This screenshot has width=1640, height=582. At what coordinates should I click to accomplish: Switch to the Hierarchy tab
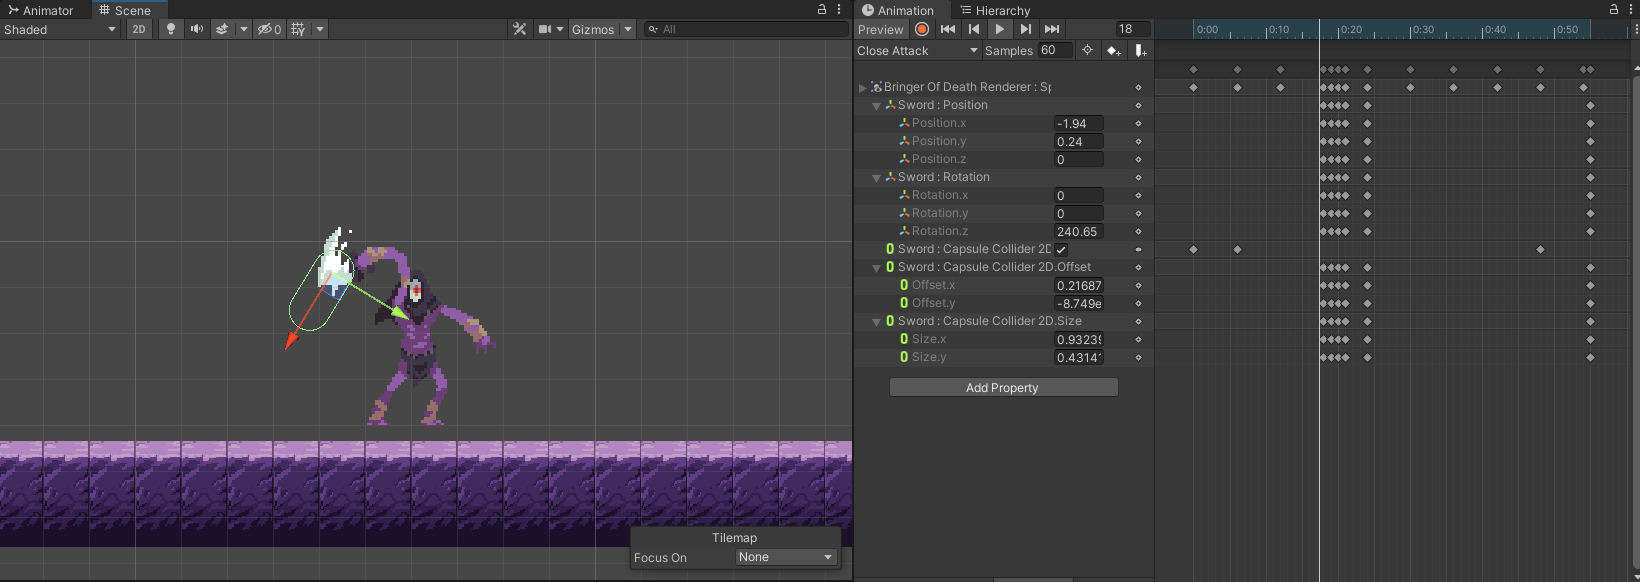coord(995,10)
